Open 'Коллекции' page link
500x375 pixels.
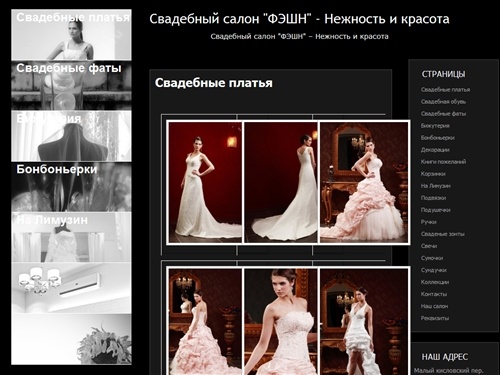coord(435,282)
